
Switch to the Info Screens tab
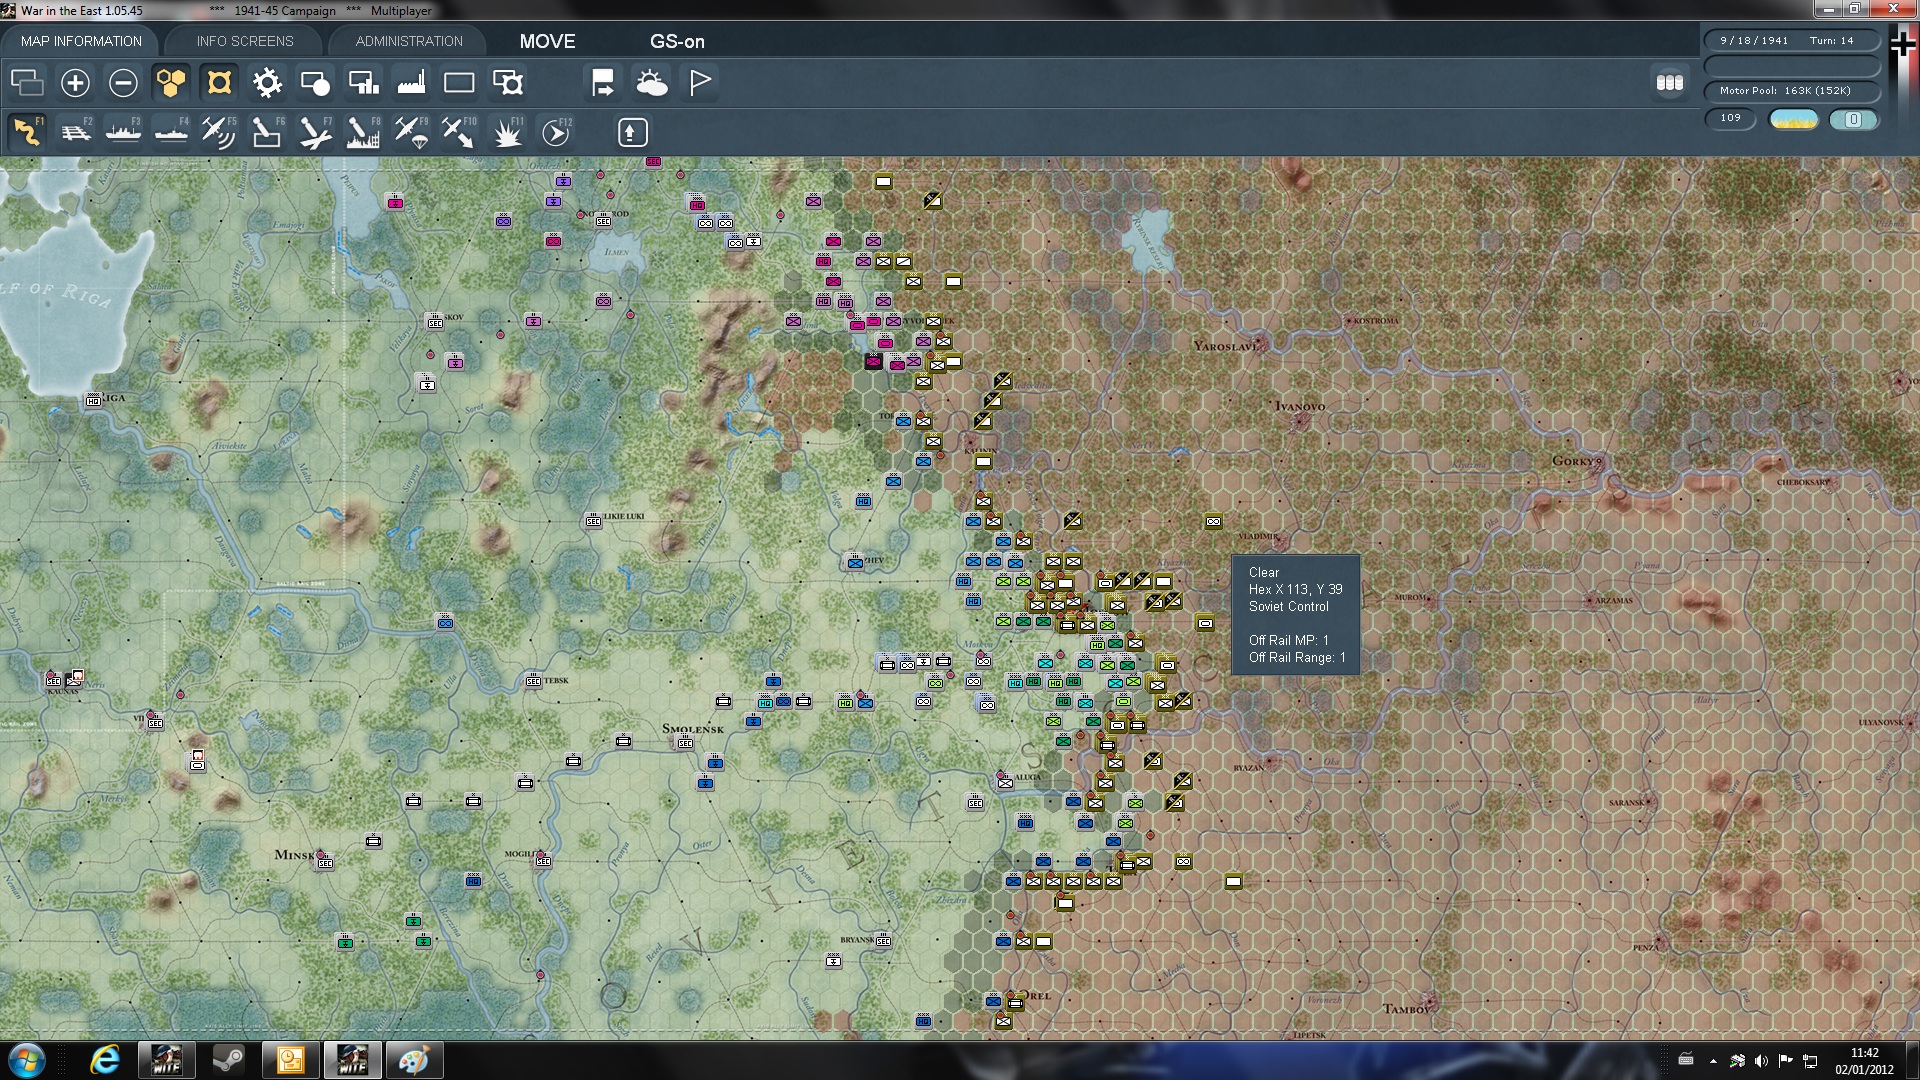point(245,41)
